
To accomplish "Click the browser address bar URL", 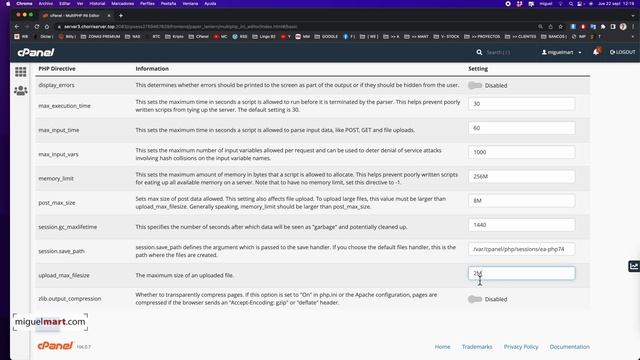I will (x=181, y=27).
